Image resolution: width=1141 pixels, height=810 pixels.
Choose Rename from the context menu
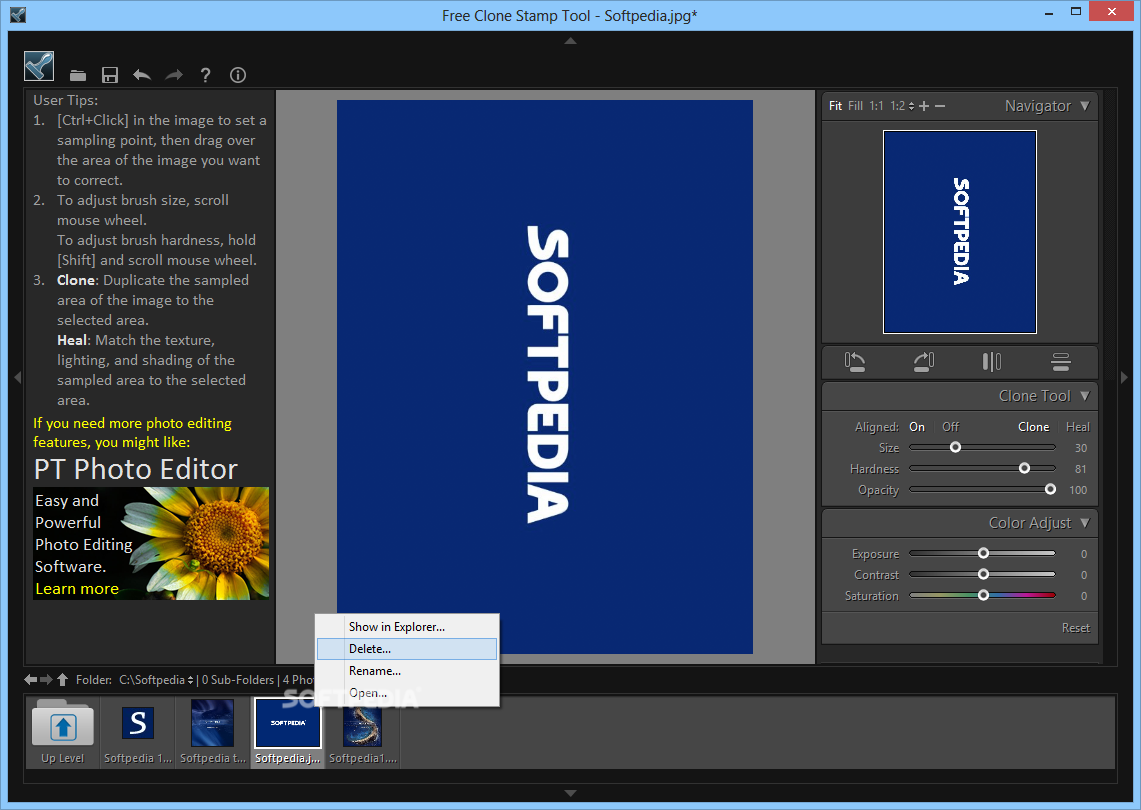click(x=407, y=671)
